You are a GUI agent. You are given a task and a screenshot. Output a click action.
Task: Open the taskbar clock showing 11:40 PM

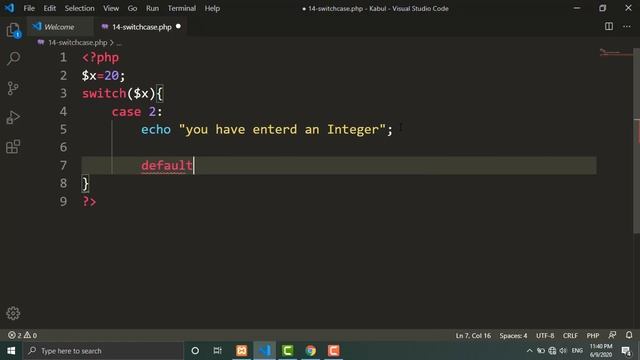click(601, 351)
